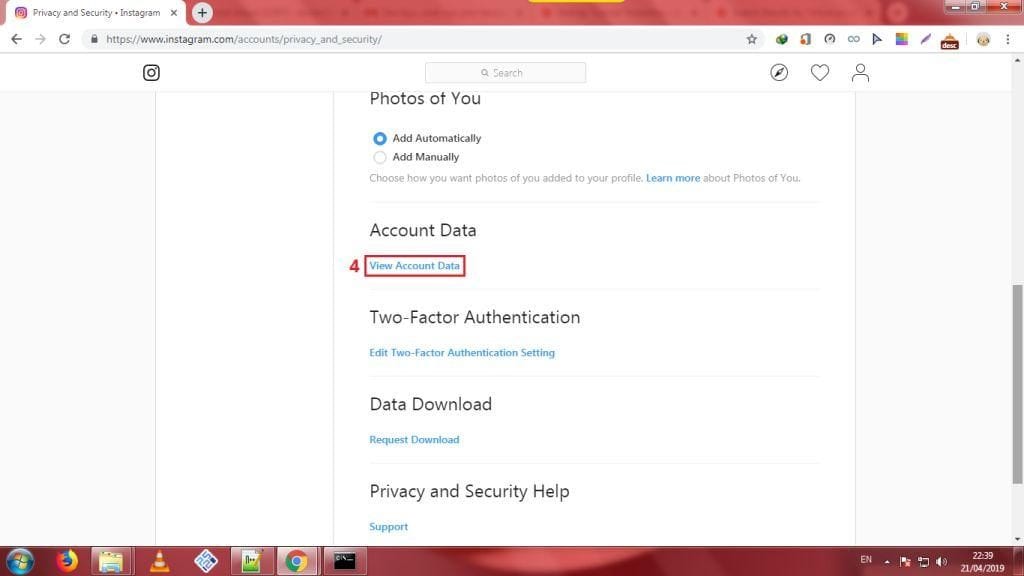
Task: Switch to Privacy and Security tab
Action: (95, 13)
